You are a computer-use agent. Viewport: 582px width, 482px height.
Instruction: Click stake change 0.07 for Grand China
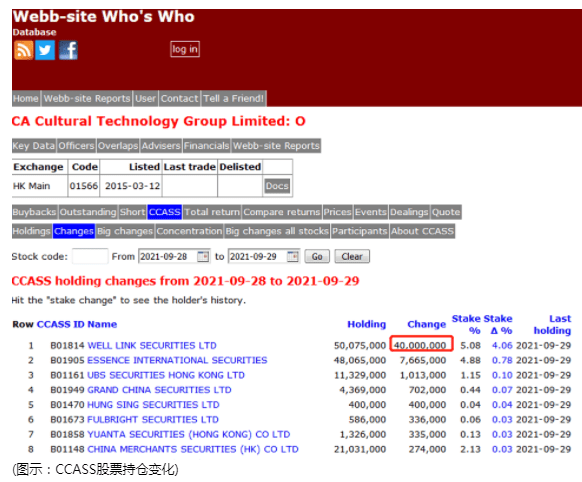pyautogui.click(x=502, y=390)
